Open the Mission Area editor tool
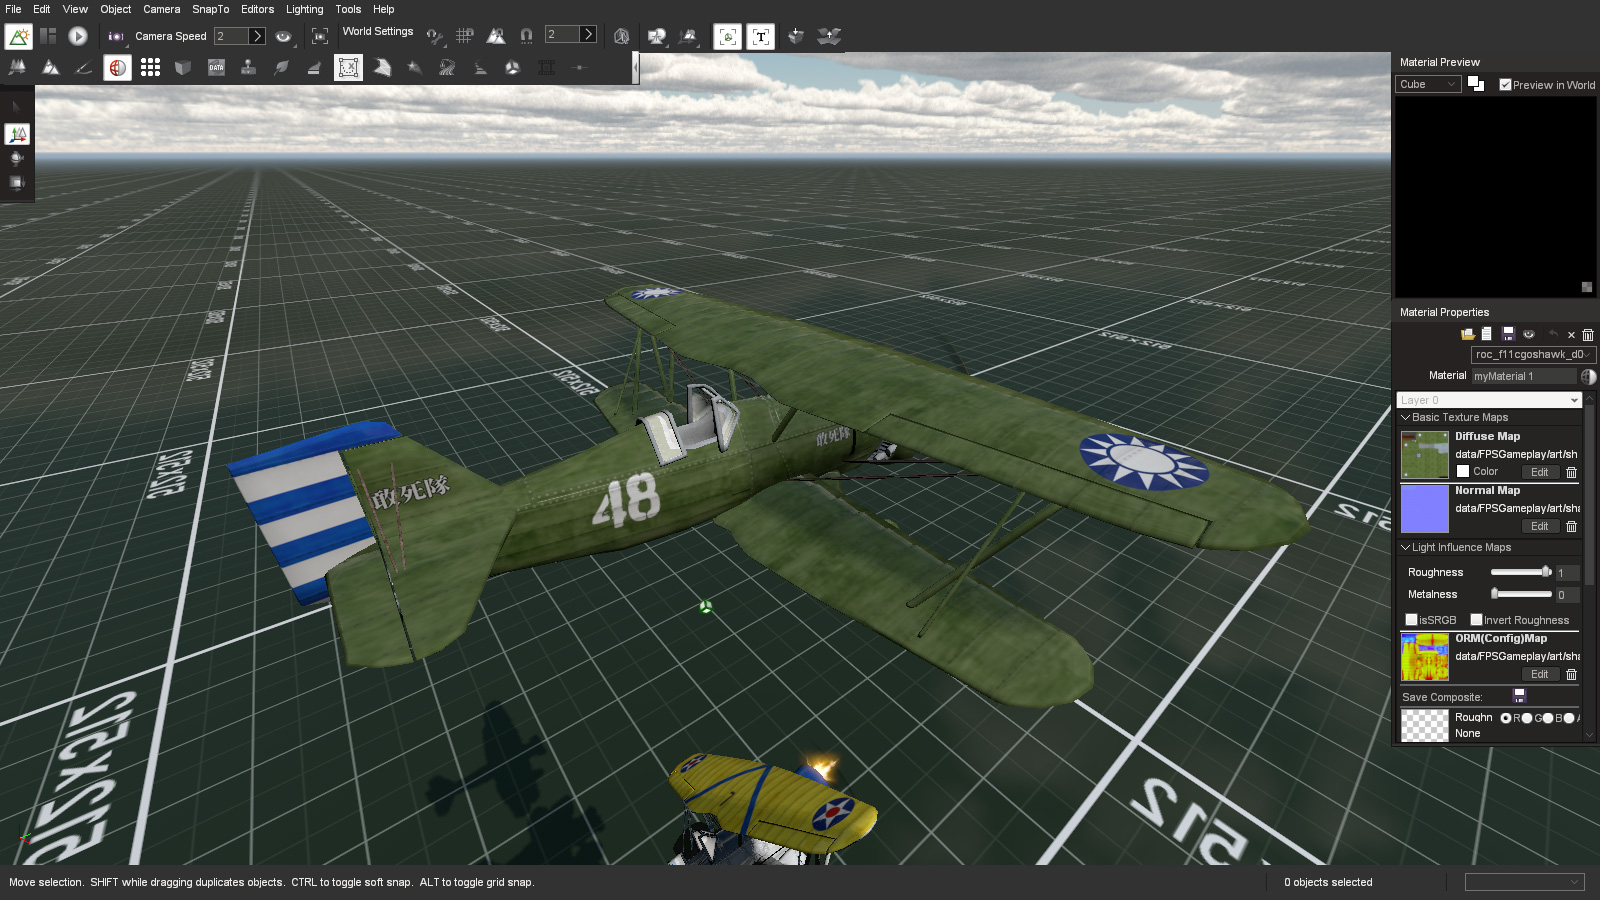Viewport: 1600px width, 900px height. [x=348, y=67]
